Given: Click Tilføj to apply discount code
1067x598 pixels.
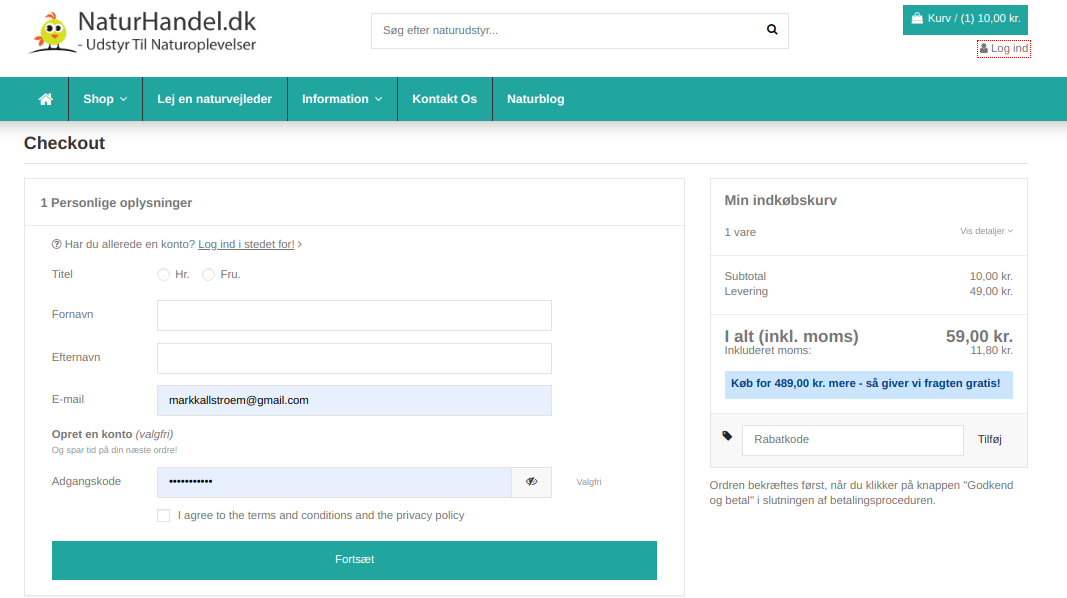Looking at the screenshot, I should (989, 439).
